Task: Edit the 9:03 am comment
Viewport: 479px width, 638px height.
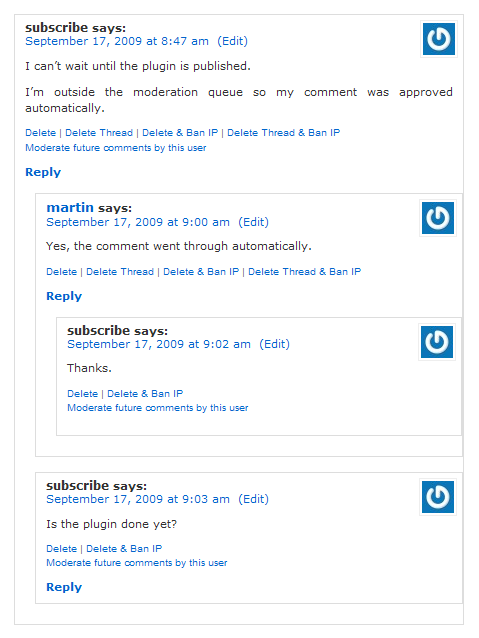Action: click(x=254, y=499)
